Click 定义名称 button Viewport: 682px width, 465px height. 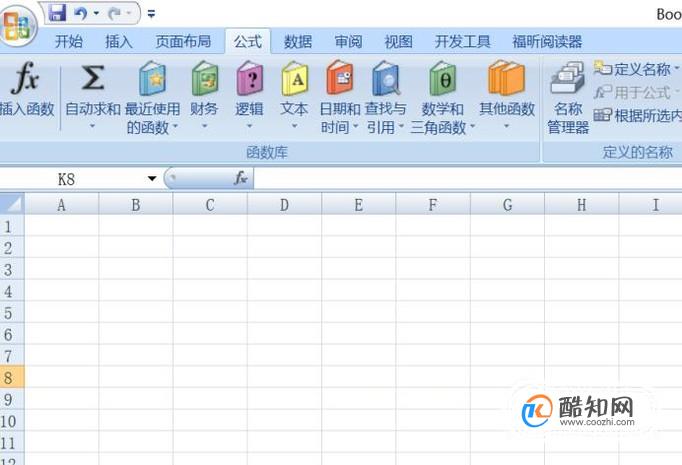[636, 69]
